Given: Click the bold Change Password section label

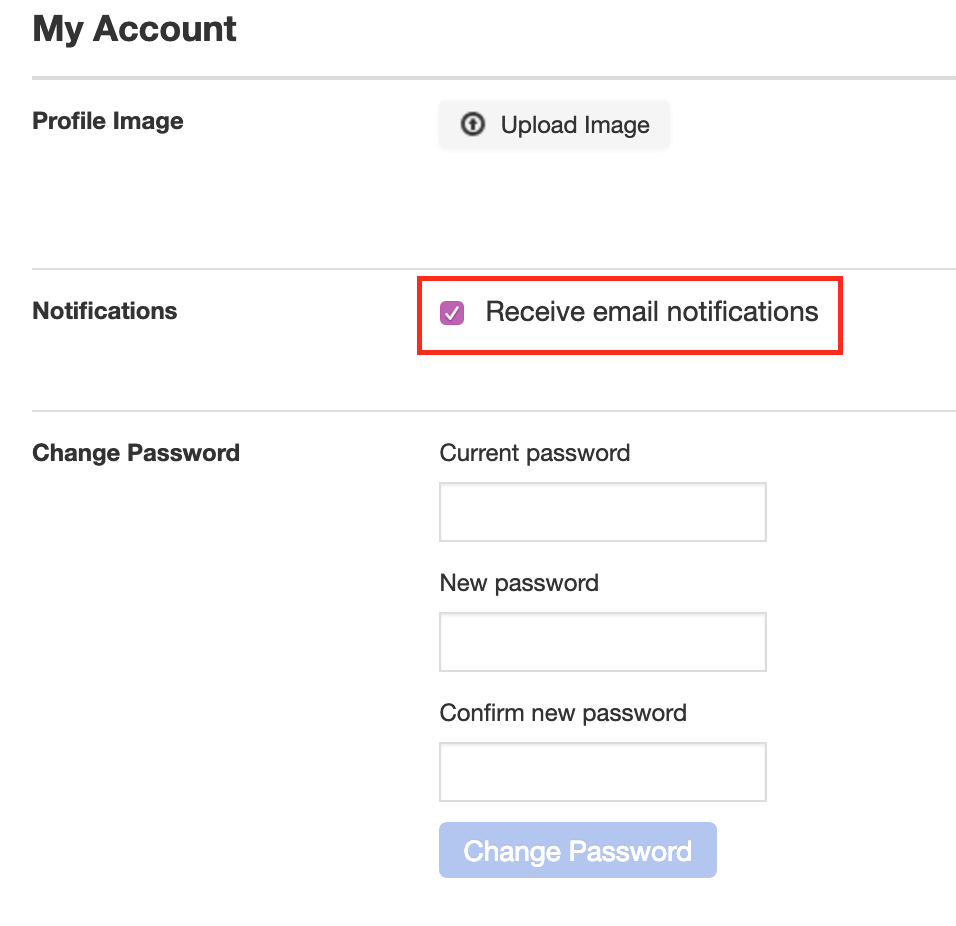Looking at the screenshot, I should point(136,453).
